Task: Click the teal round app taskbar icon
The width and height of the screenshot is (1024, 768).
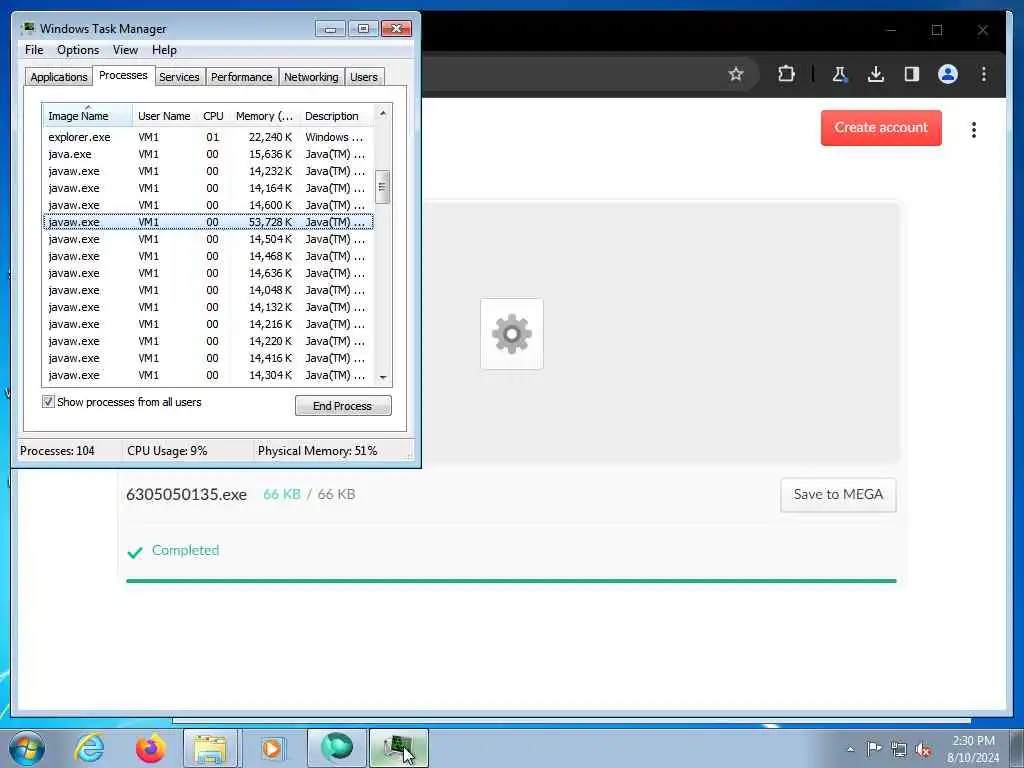Action: (336, 748)
